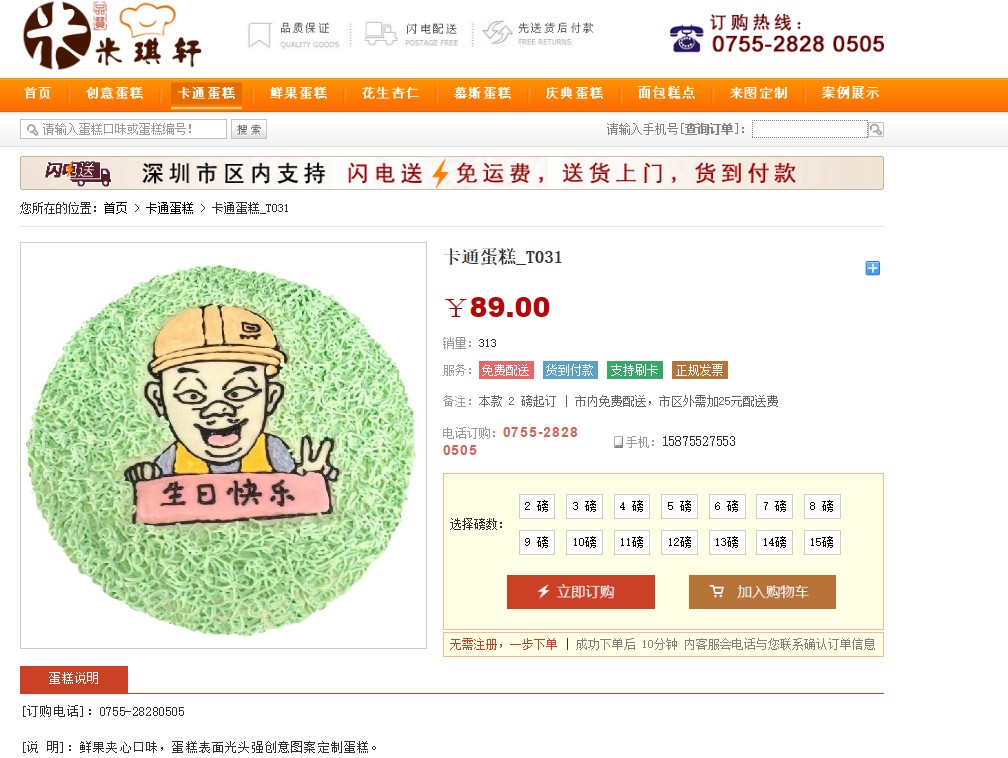This screenshot has width=1008, height=758.
Task: Choose the 10磅 weight option
Action: click(x=584, y=542)
